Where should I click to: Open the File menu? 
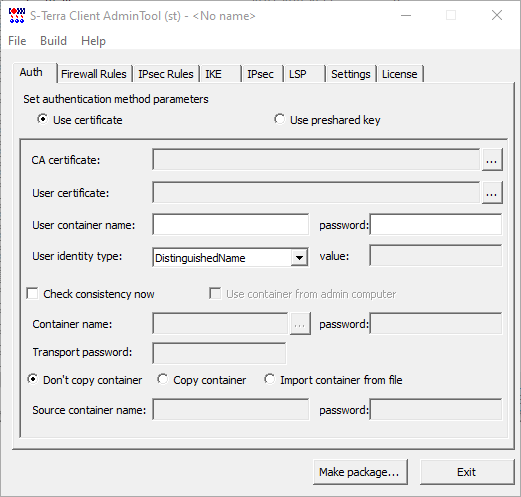(17, 41)
